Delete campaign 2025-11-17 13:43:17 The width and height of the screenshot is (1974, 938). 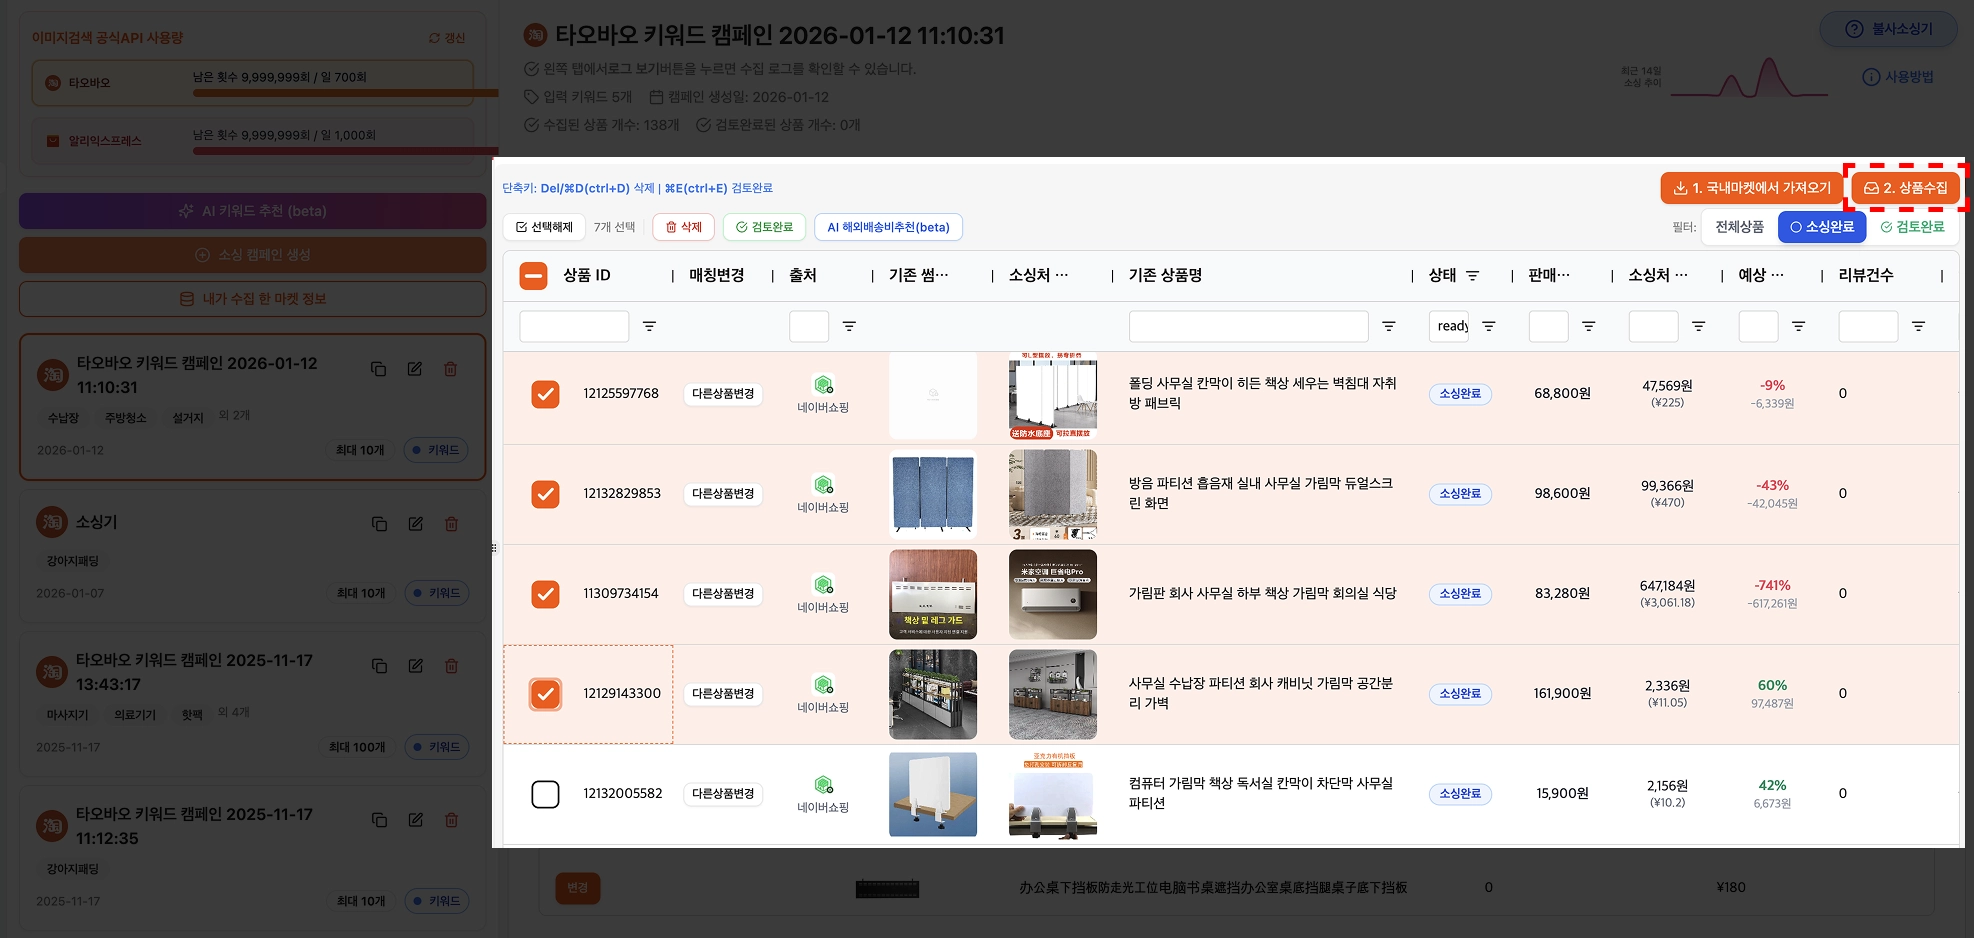pyautogui.click(x=451, y=666)
